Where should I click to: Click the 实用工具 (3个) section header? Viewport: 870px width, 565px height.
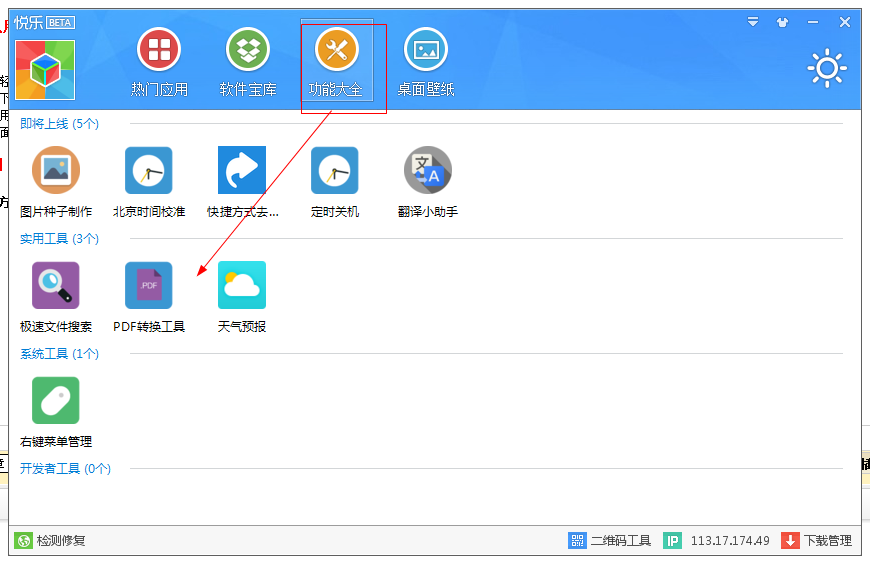[x=59, y=239]
